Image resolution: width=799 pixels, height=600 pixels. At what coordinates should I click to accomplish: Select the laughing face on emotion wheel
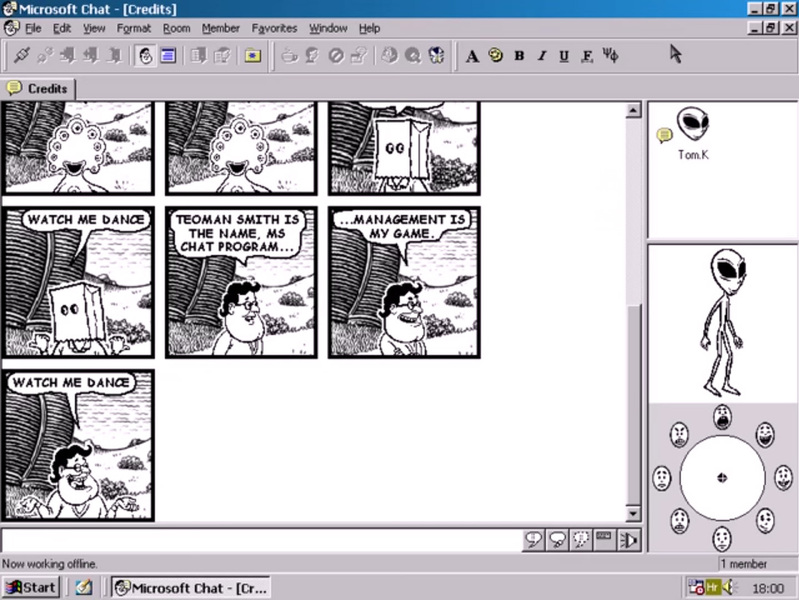tap(765, 435)
